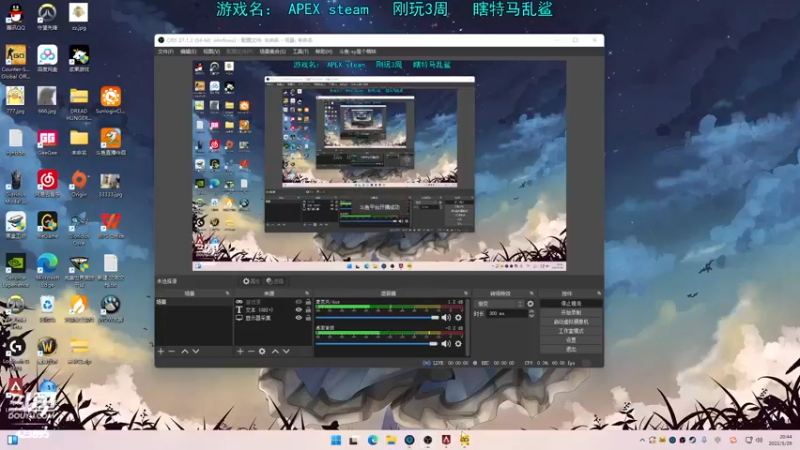Open the Recycle Bin on the desktop
The height and width of the screenshot is (450, 800).
(x=47, y=309)
